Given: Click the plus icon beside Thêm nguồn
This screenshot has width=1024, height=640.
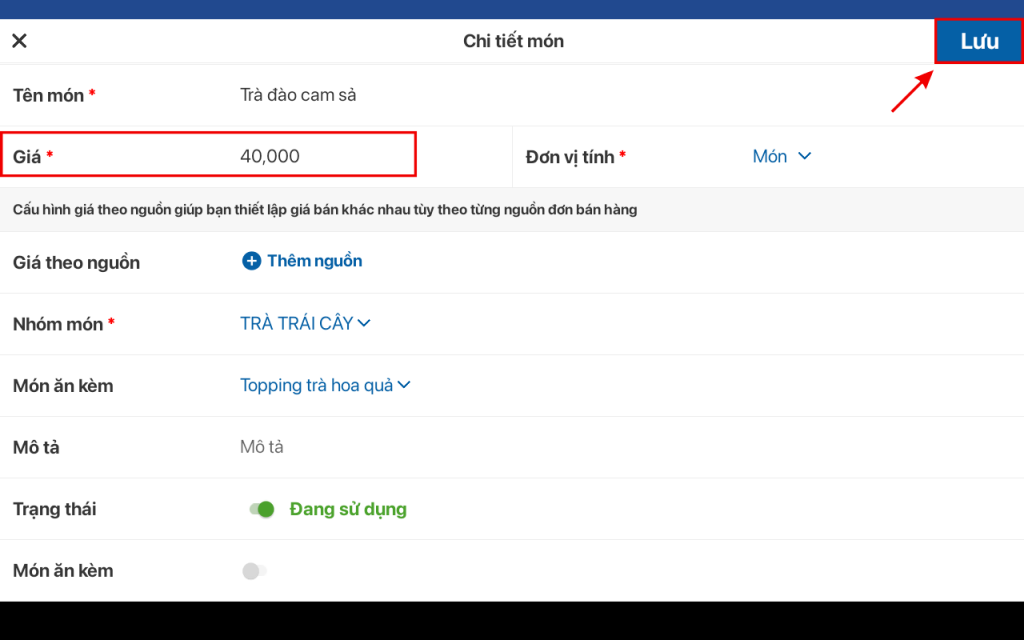Looking at the screenshot, I should (x=251, y=261).
